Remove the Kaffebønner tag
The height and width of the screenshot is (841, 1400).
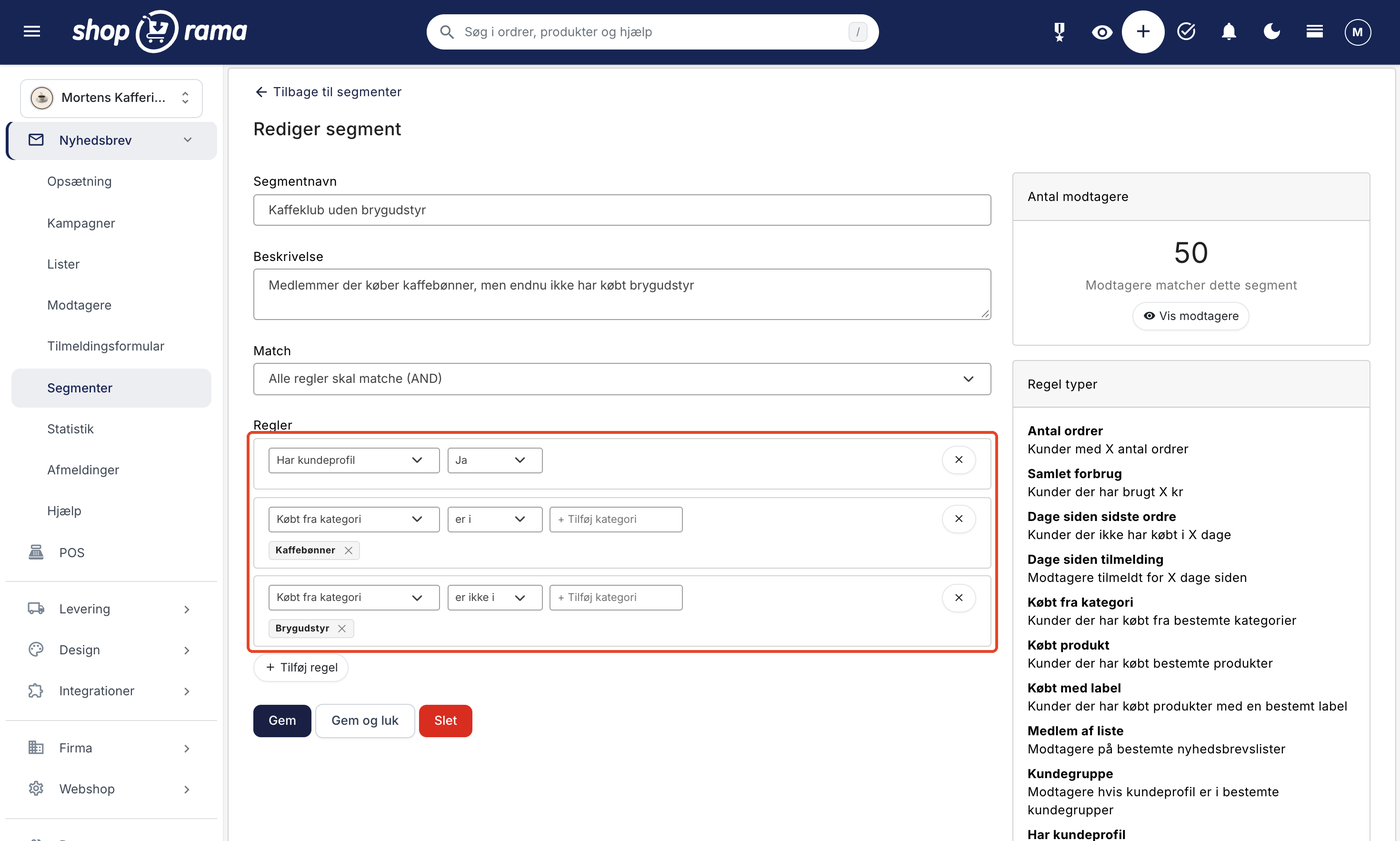348,550
